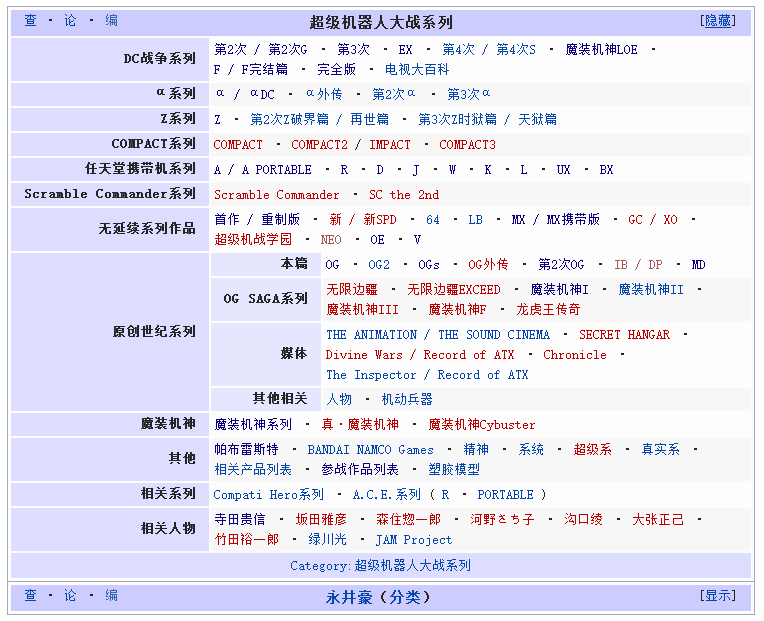
Task: Click the 新SPD link
Action: 380,220
